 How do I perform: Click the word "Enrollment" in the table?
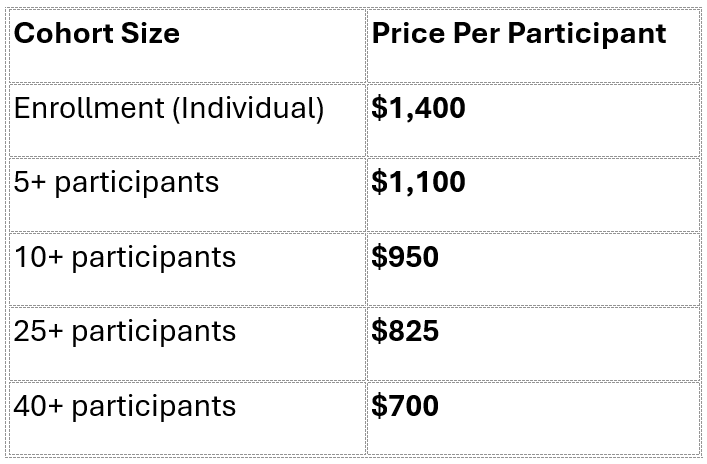88,108
